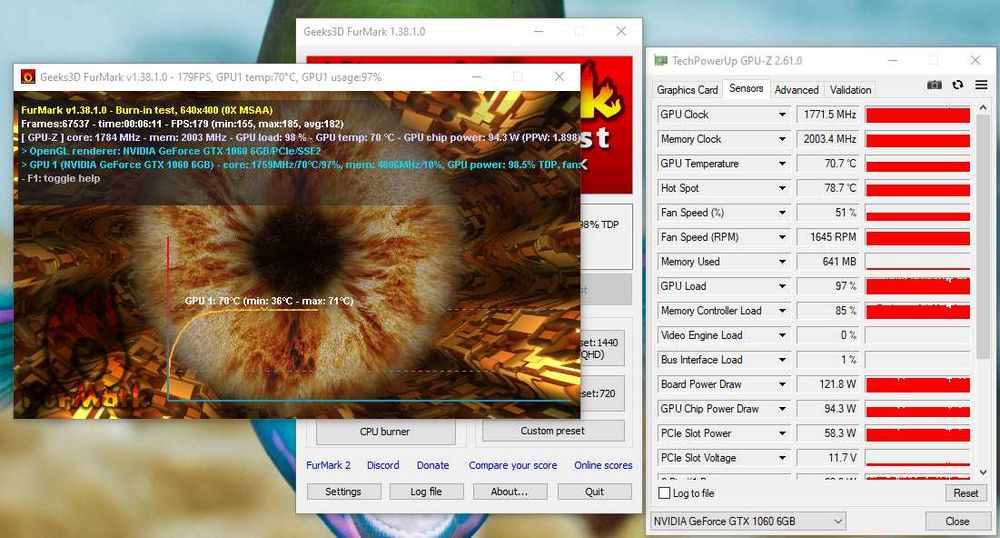This screenshot has height=538, width=1000.
Task: Click the GPU 1 temperature graph label
Action: (268, 301)
